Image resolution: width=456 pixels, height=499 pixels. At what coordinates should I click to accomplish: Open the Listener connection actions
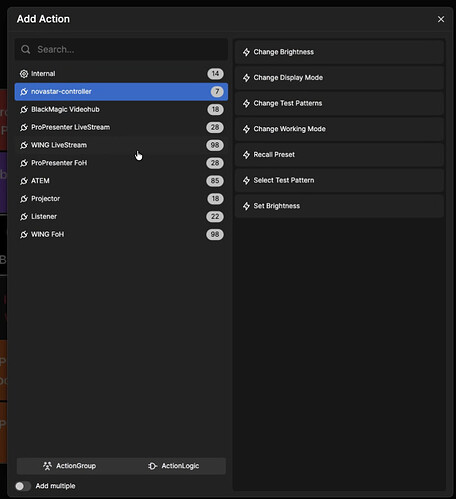[121, 217]
